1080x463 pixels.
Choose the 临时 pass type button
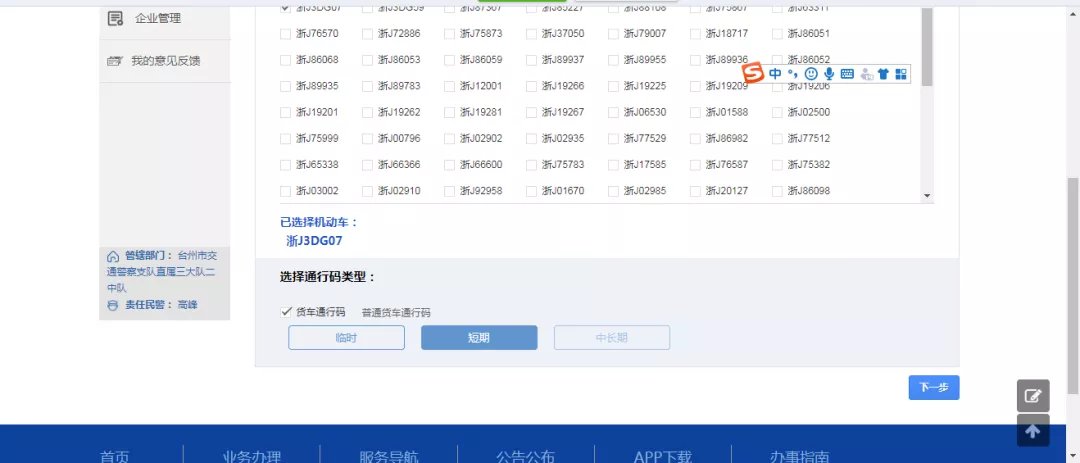(x=346, y=338)
